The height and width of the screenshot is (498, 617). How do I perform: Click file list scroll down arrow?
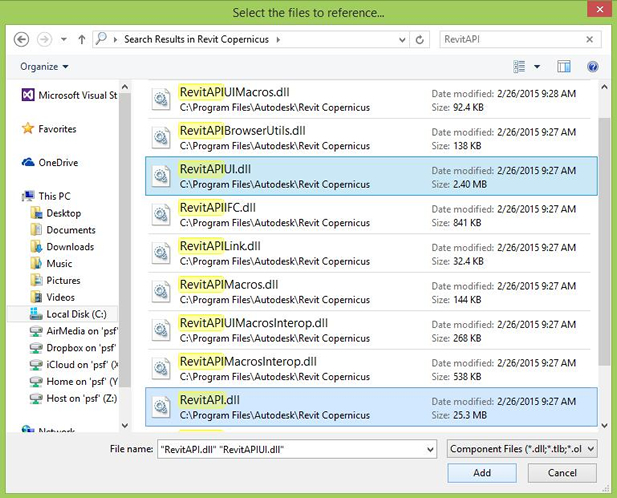tap(604, 424)
